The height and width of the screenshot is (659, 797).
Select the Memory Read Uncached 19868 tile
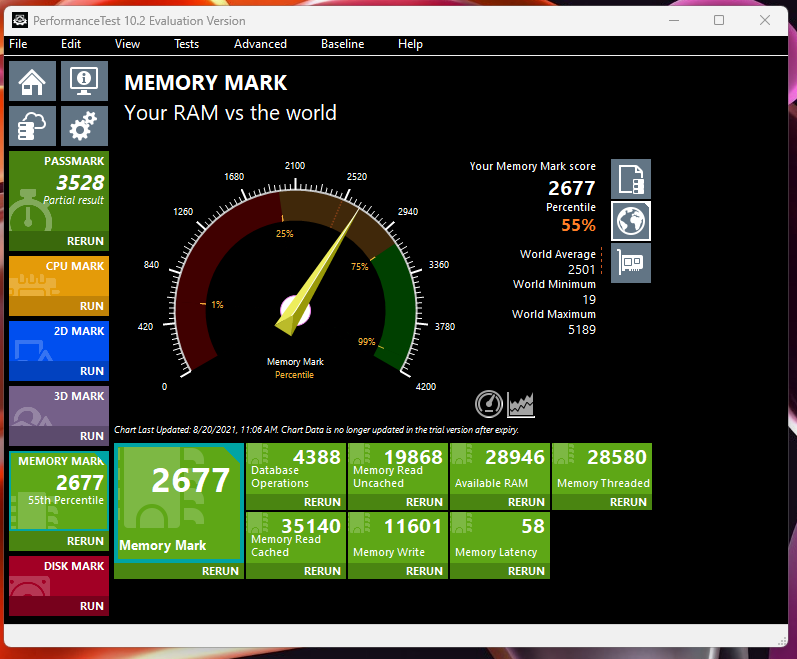click(398, 468)
